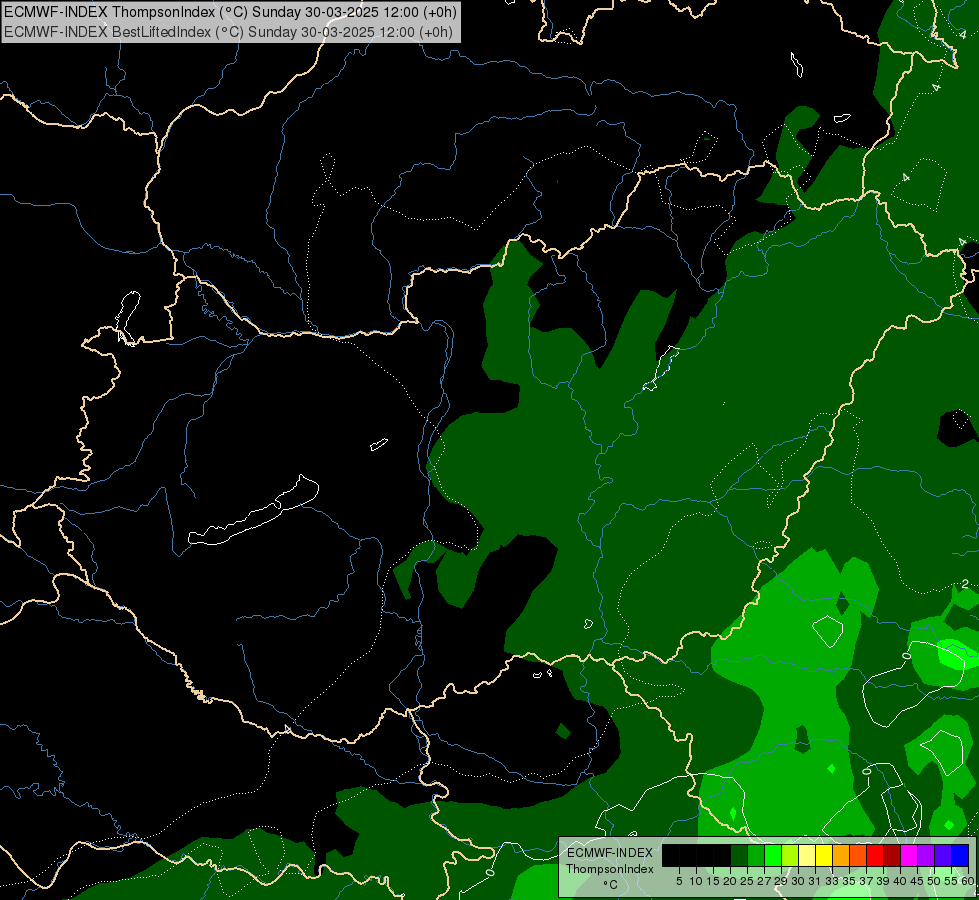The height and width of the screenshot is (900, 979).
Task: Pick the orange-red 35–37 legend swatch
Action: [x=858, y=856]
